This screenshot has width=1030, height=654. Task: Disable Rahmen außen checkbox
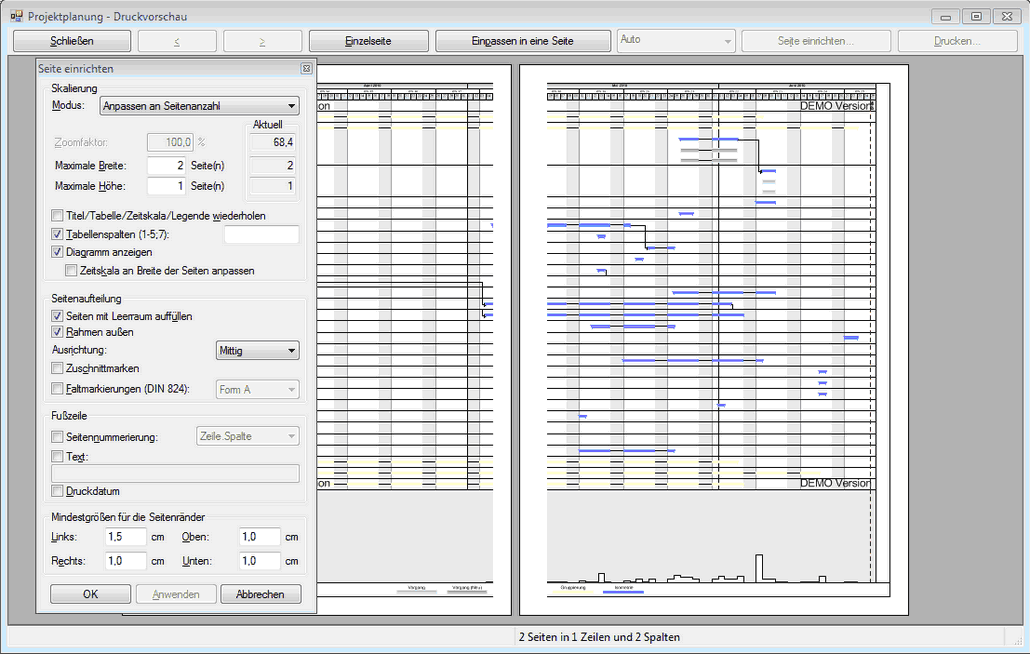tap(57, 332)
